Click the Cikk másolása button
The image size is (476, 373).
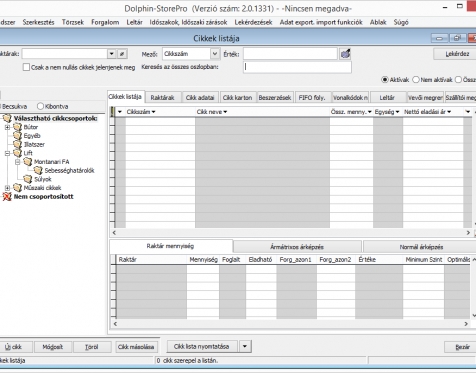(136, 347)
